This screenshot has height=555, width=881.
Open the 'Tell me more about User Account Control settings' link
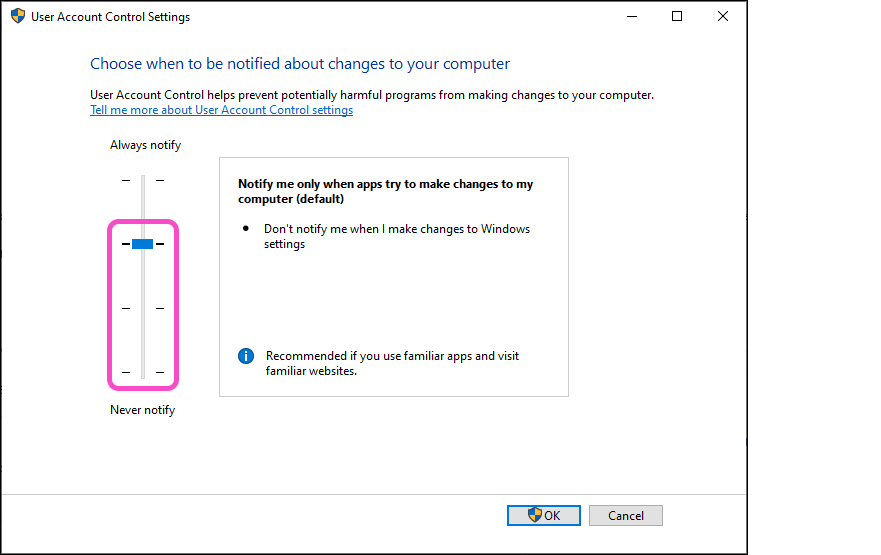221,110
